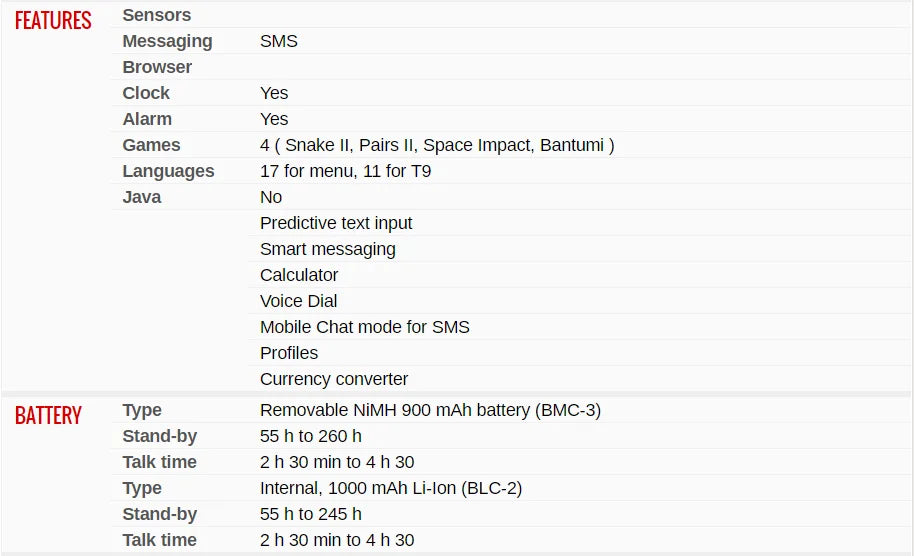The image size is (914, 556).
Task: Select the Languages row label
Action: click(168, 171)
